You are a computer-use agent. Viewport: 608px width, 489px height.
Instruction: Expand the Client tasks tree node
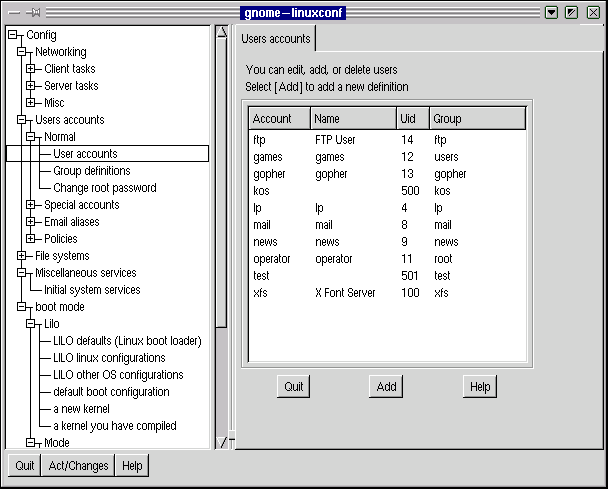(x=31, y=69)
